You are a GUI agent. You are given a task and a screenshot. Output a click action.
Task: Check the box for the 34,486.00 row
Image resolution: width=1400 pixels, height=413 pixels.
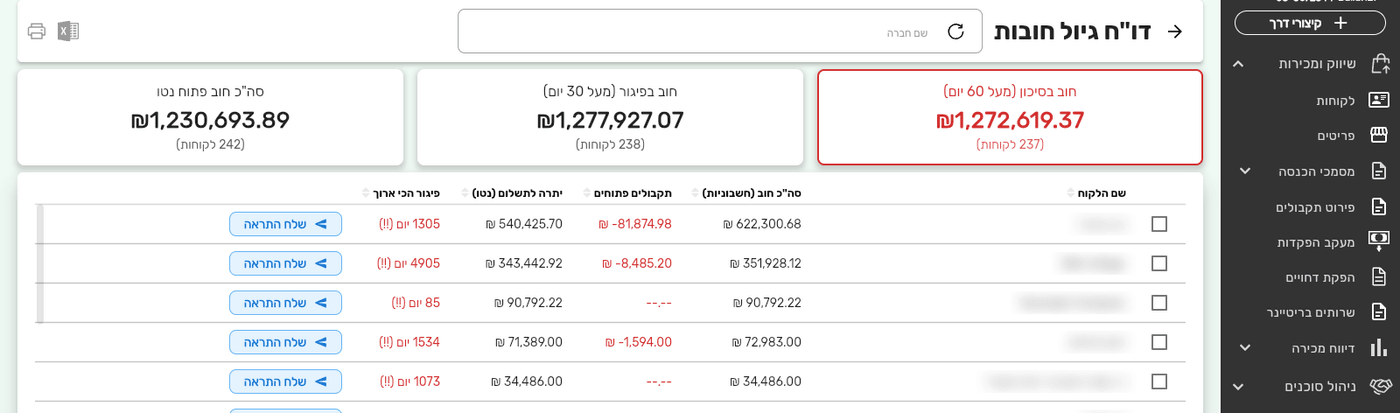tap(1159, 381)
